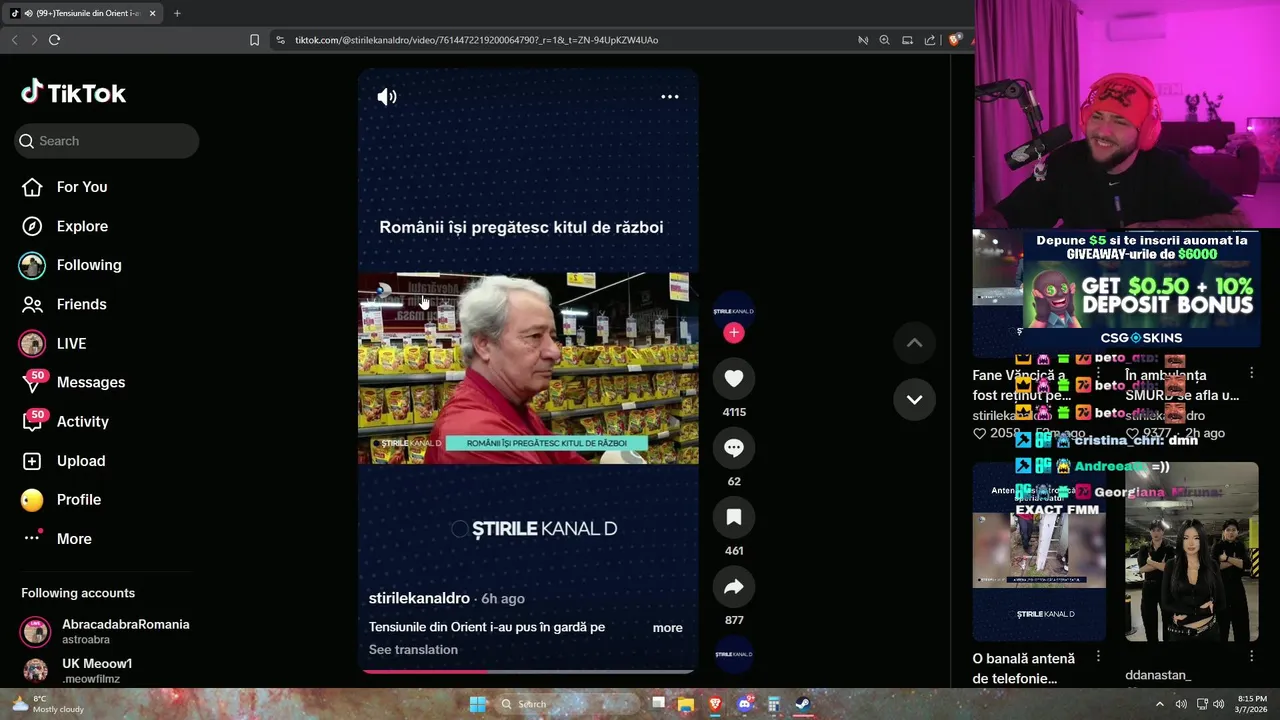Open File Explorer from the taskbar
Screen dimensions: 1280x720
tap(686, 704)
